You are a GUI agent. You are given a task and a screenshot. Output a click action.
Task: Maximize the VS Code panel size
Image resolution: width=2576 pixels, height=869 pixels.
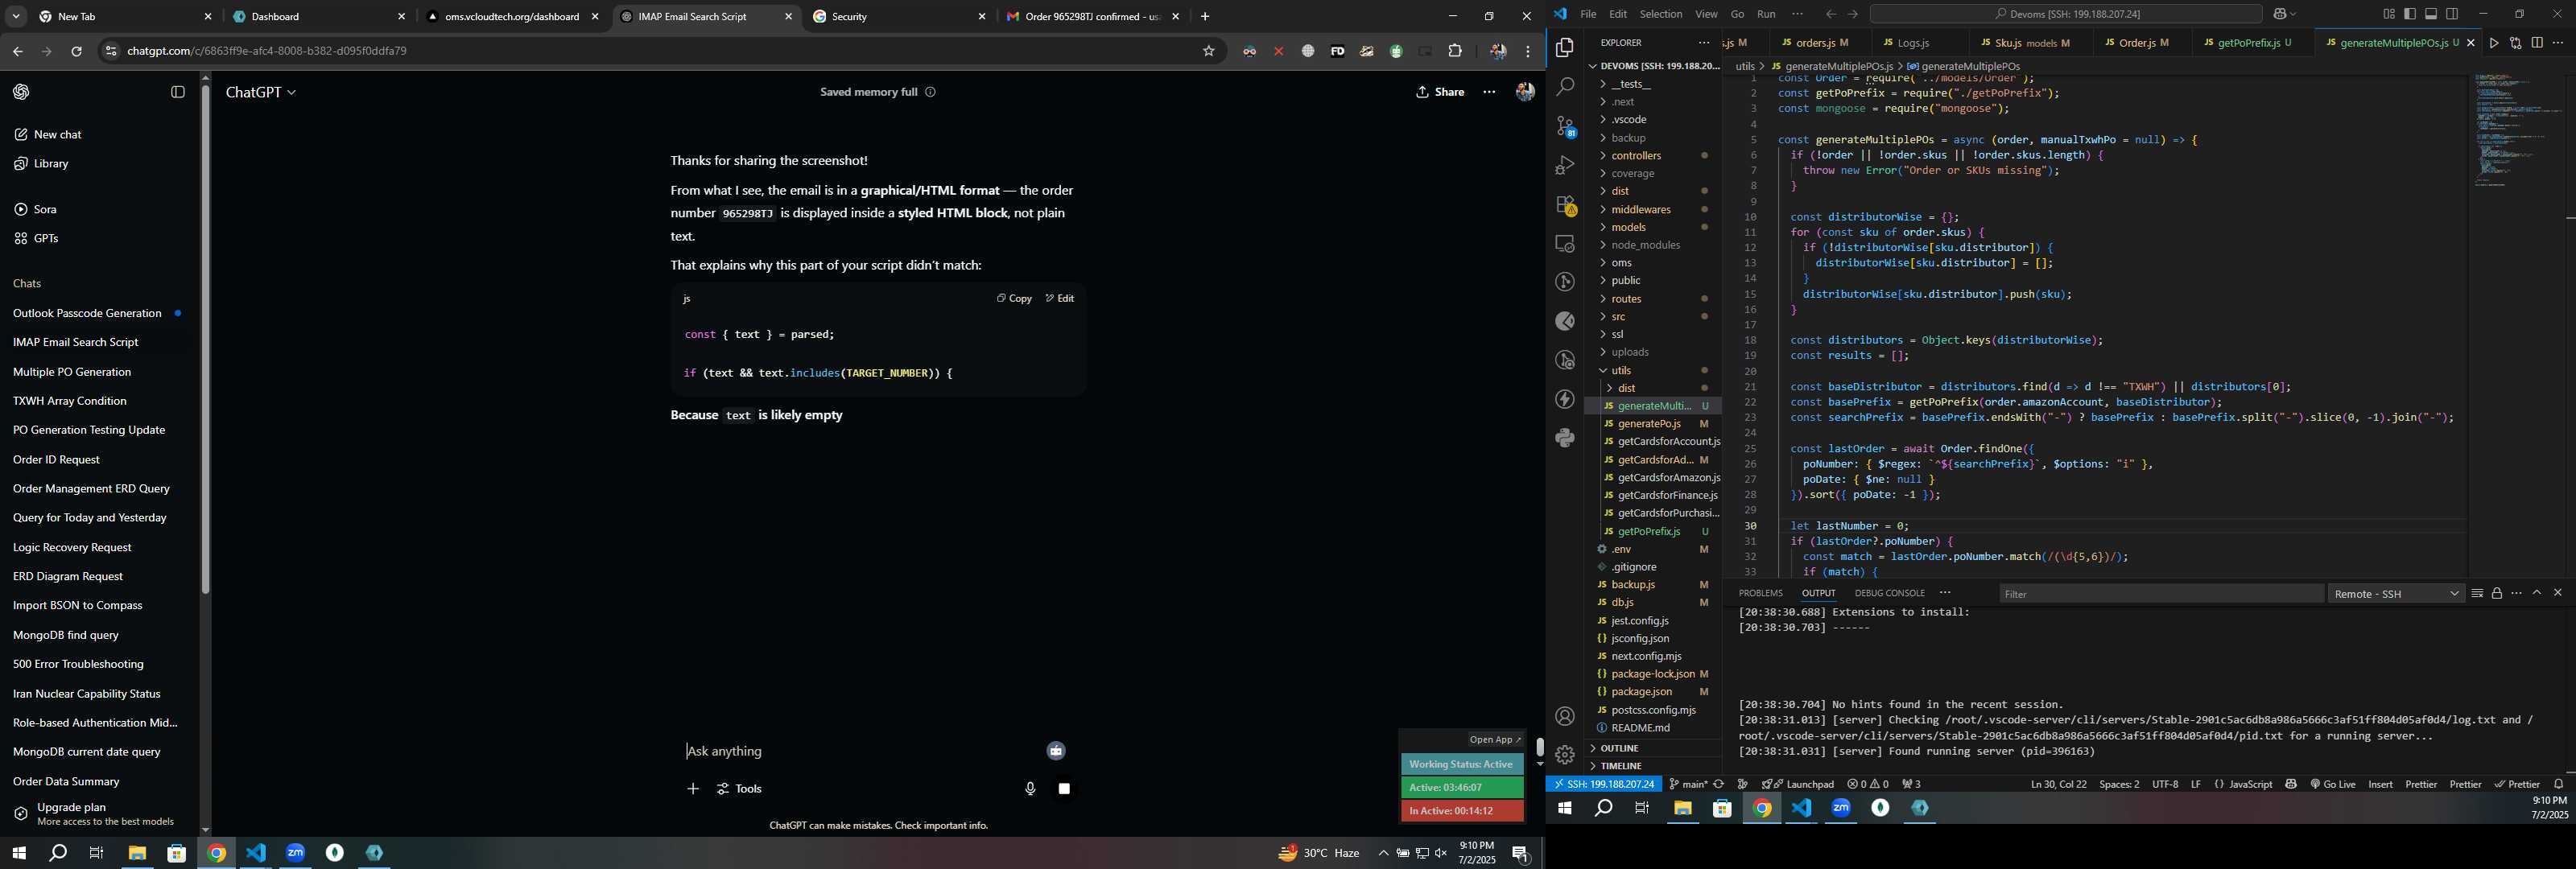(2537, 593)
